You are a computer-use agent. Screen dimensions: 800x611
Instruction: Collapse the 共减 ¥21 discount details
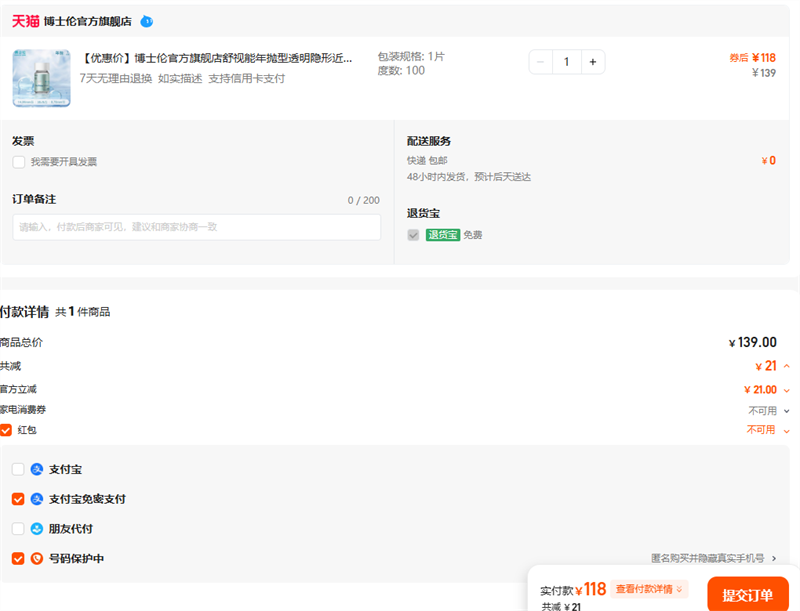pyautogui.click(x=786, y=366)
